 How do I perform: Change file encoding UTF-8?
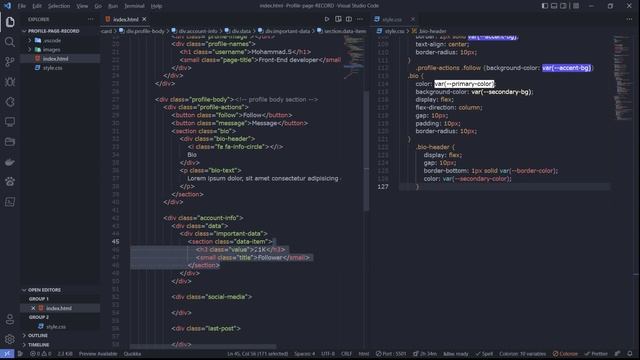point(328,354)
